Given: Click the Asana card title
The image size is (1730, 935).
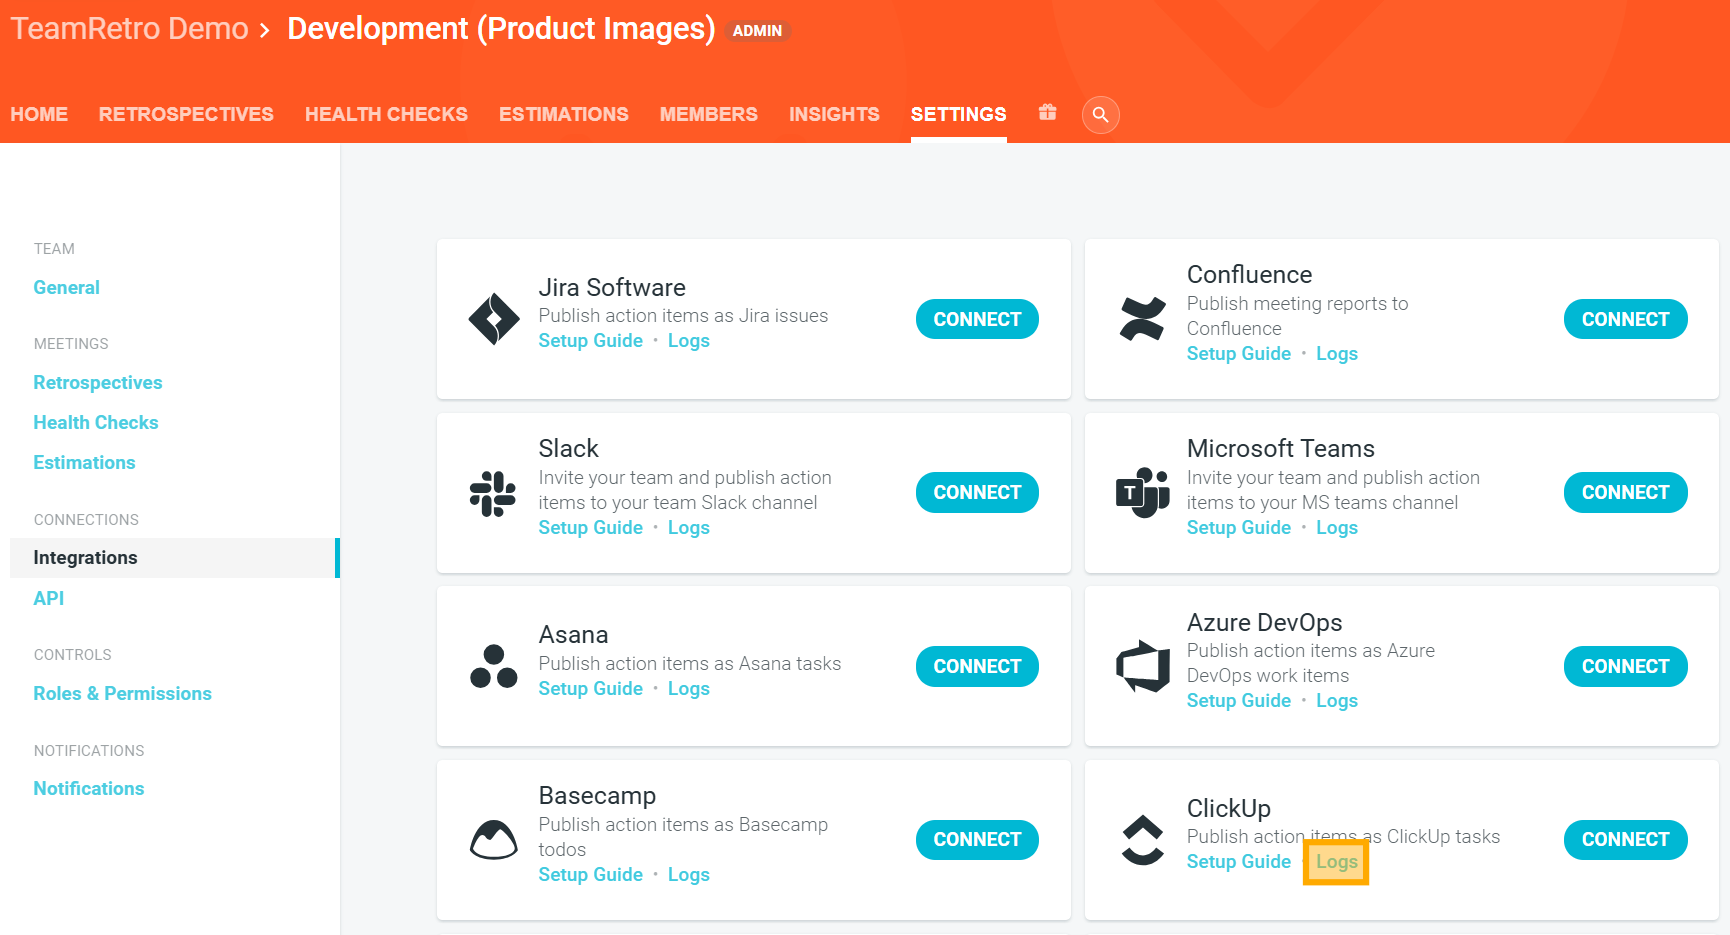Looking at the screenshot, I should [573, 635].
